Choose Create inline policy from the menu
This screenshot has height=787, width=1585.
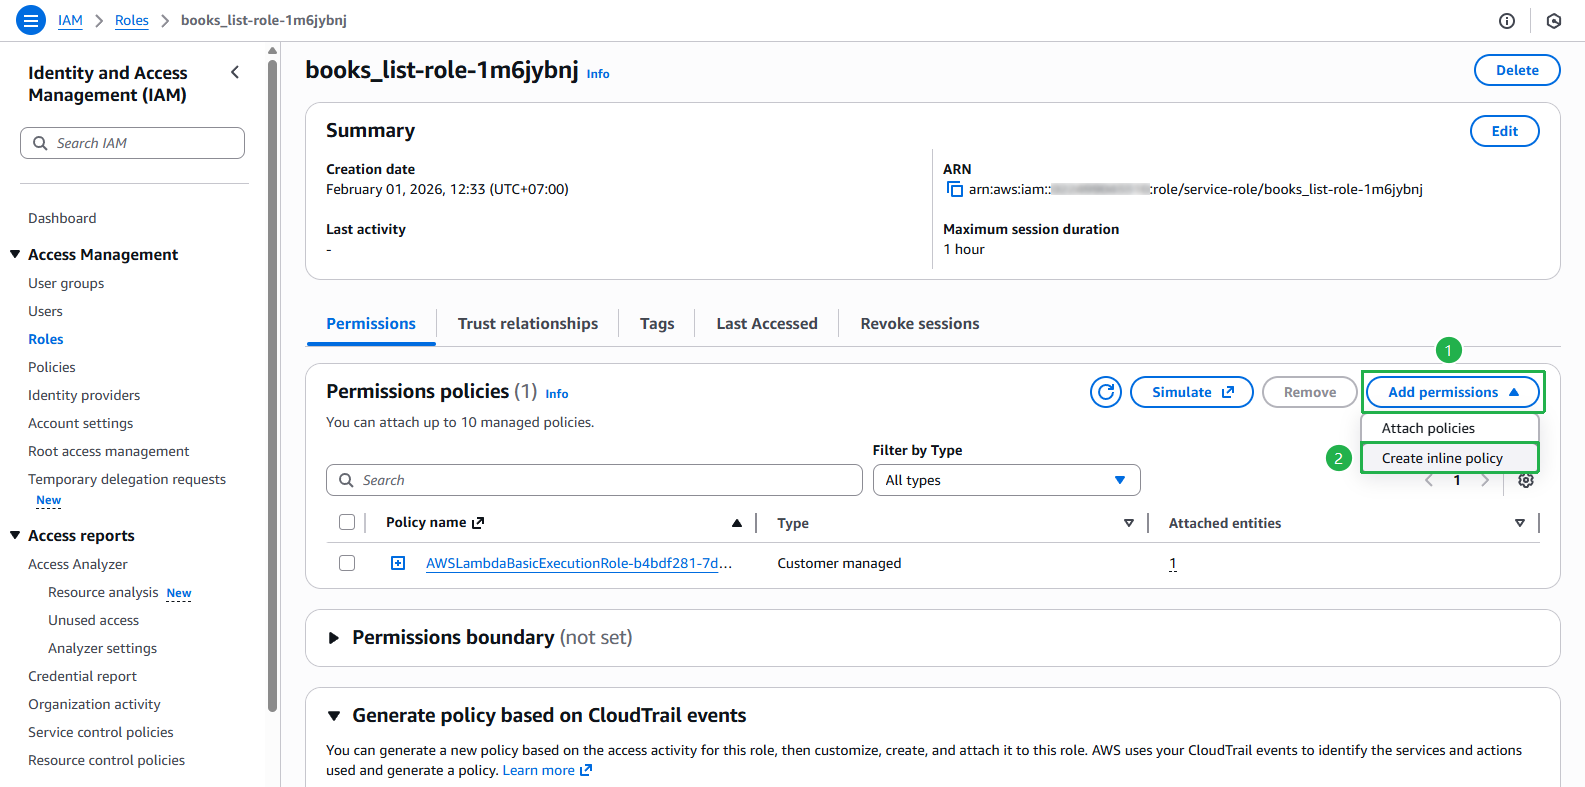pyautogui.click(x=1450, y=458)
